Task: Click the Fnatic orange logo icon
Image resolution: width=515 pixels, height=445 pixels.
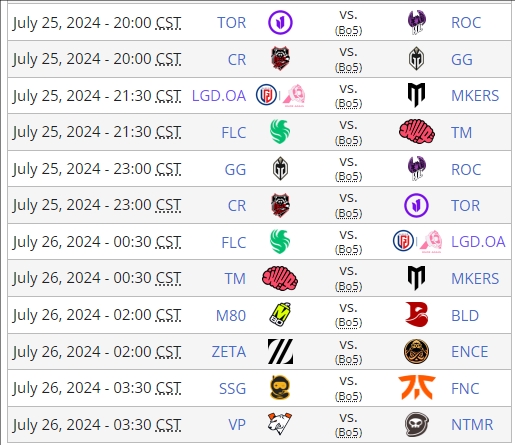Action: click(x=417, y=388)
